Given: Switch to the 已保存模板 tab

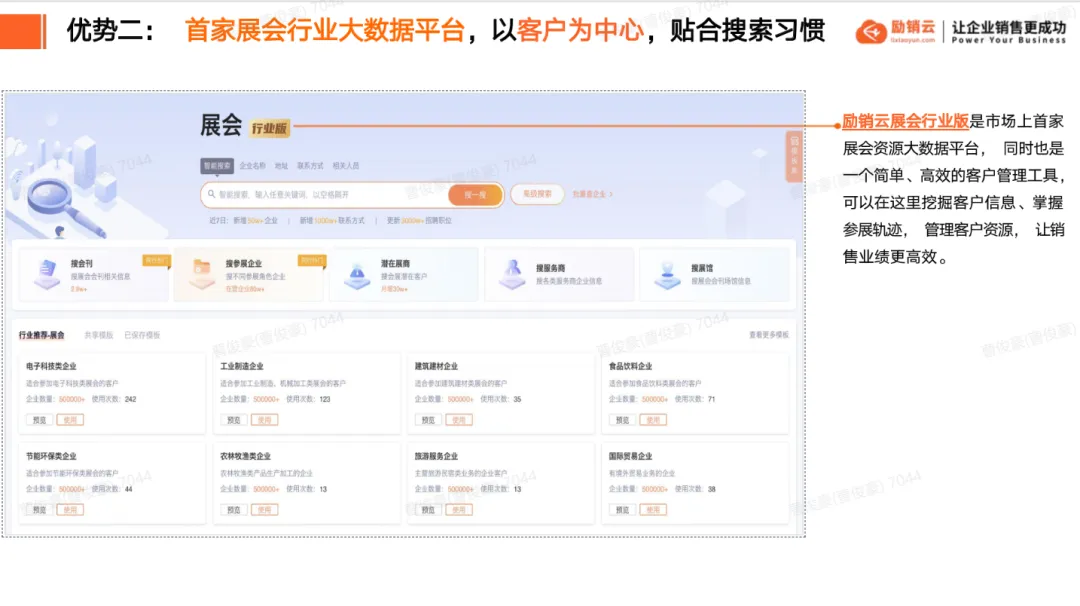Looking at the screenshot, I should click(142, 335).
